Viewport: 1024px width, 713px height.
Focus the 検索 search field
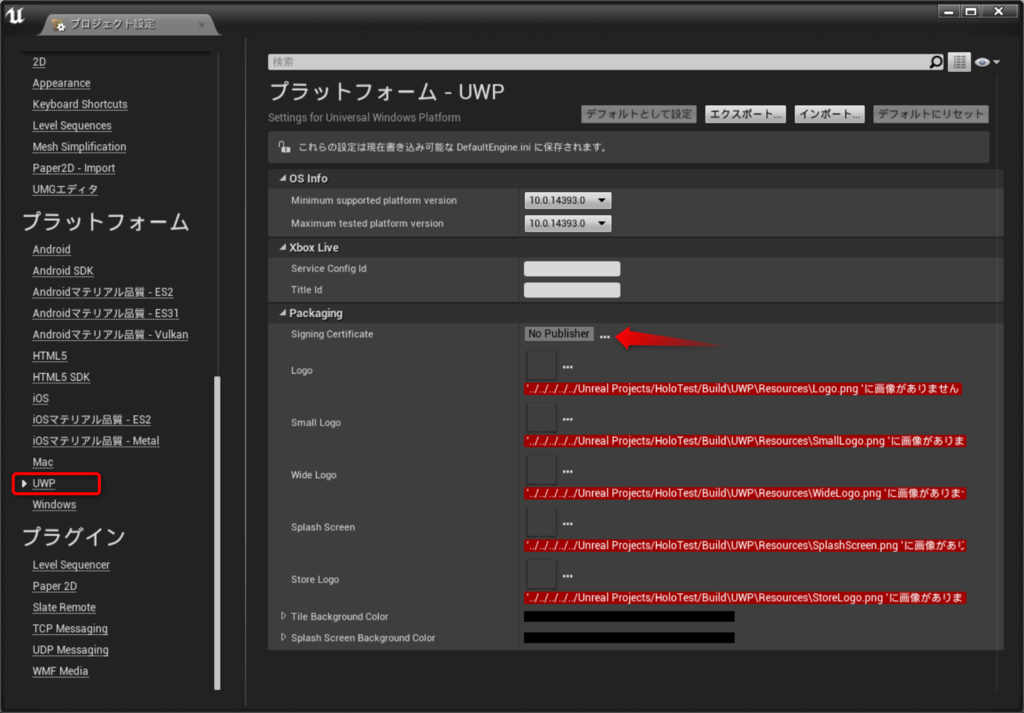[598, 62]
